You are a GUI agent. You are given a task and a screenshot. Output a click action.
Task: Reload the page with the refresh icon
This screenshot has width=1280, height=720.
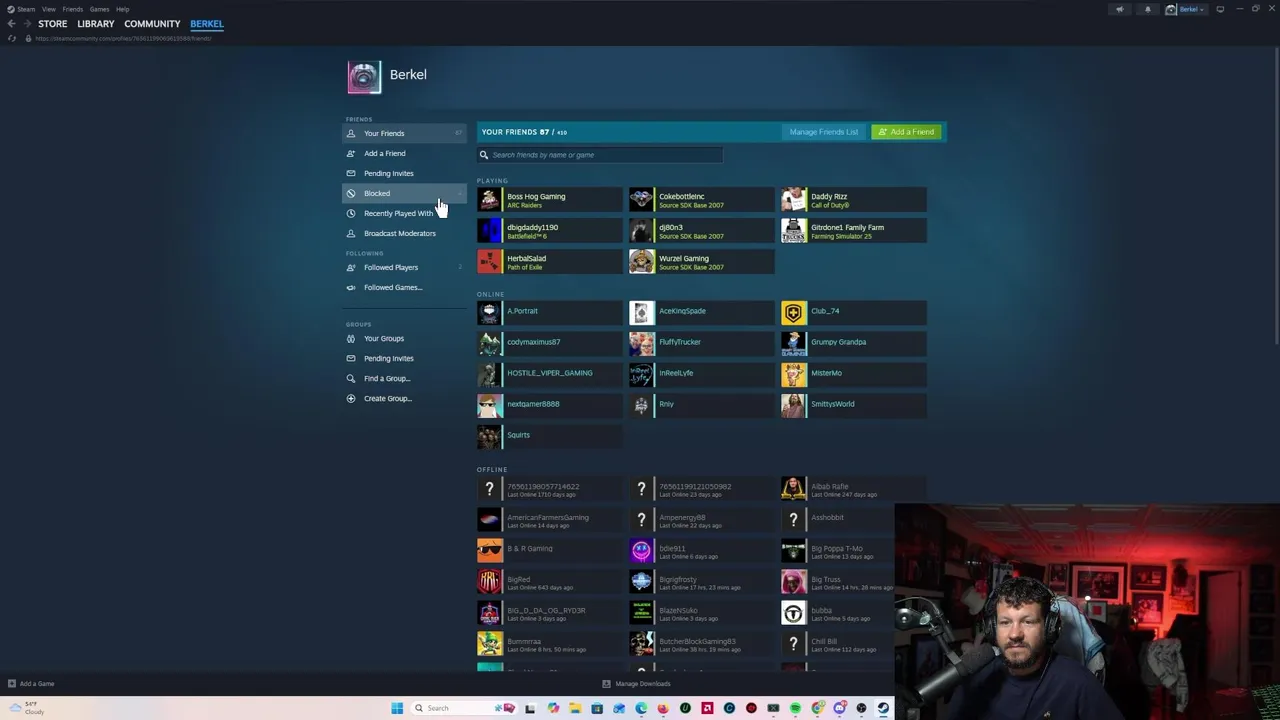coord(12,38)
